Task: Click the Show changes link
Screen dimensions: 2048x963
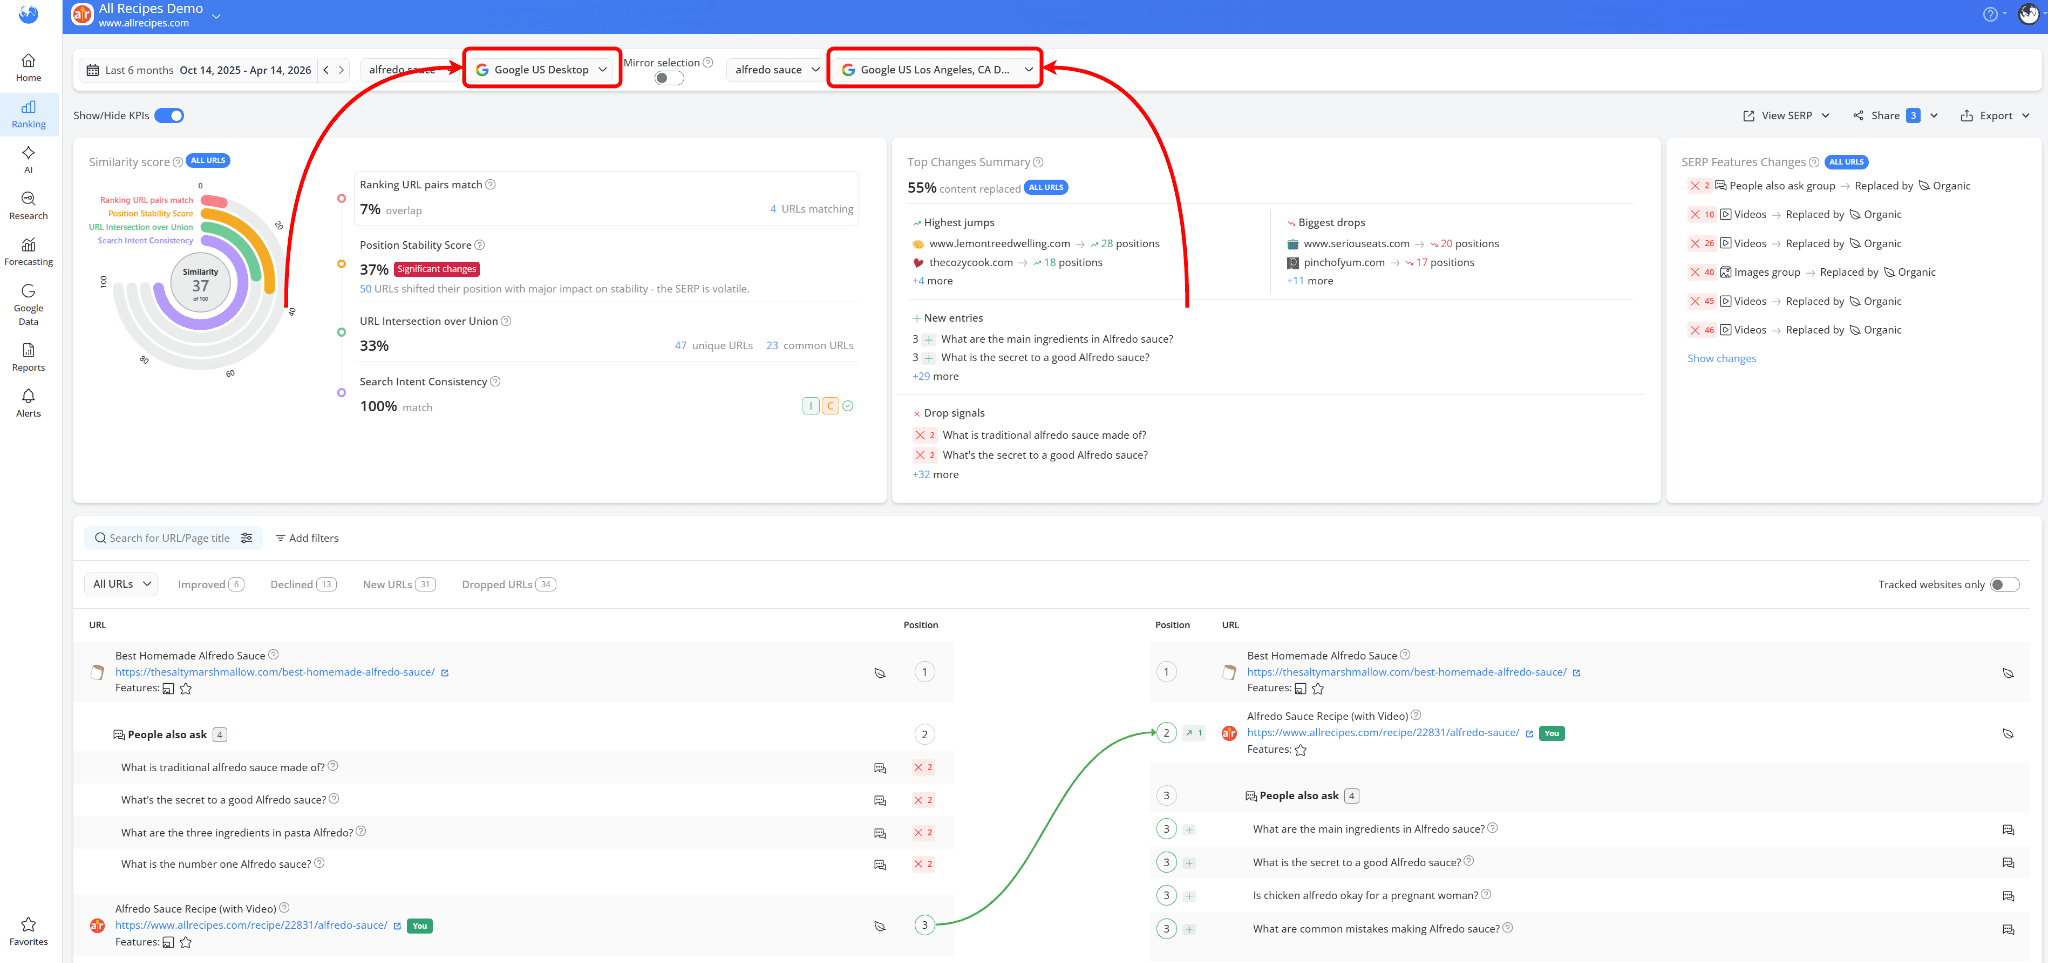Action: click(x=1721, y=358)
